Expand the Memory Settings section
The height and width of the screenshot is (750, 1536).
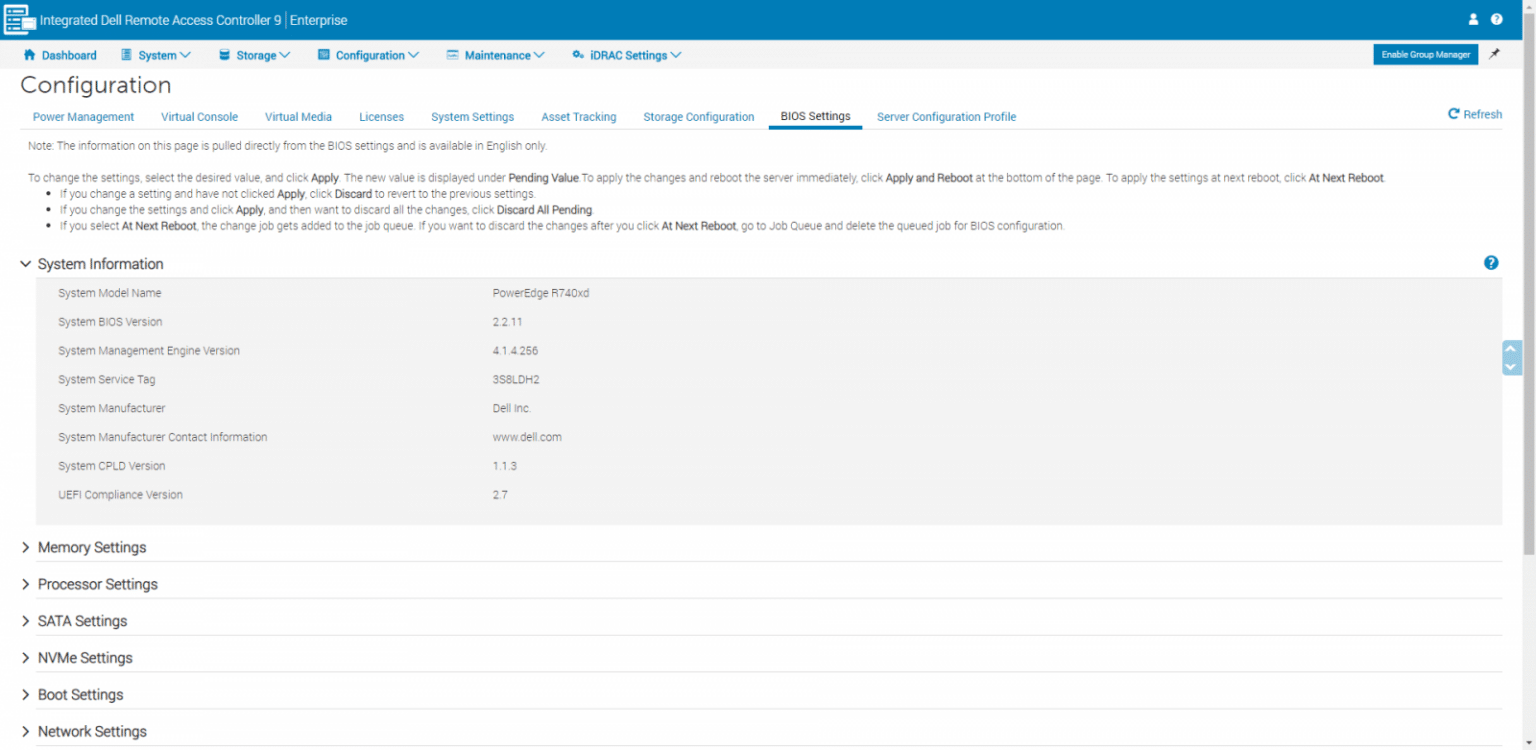[26, 547]
